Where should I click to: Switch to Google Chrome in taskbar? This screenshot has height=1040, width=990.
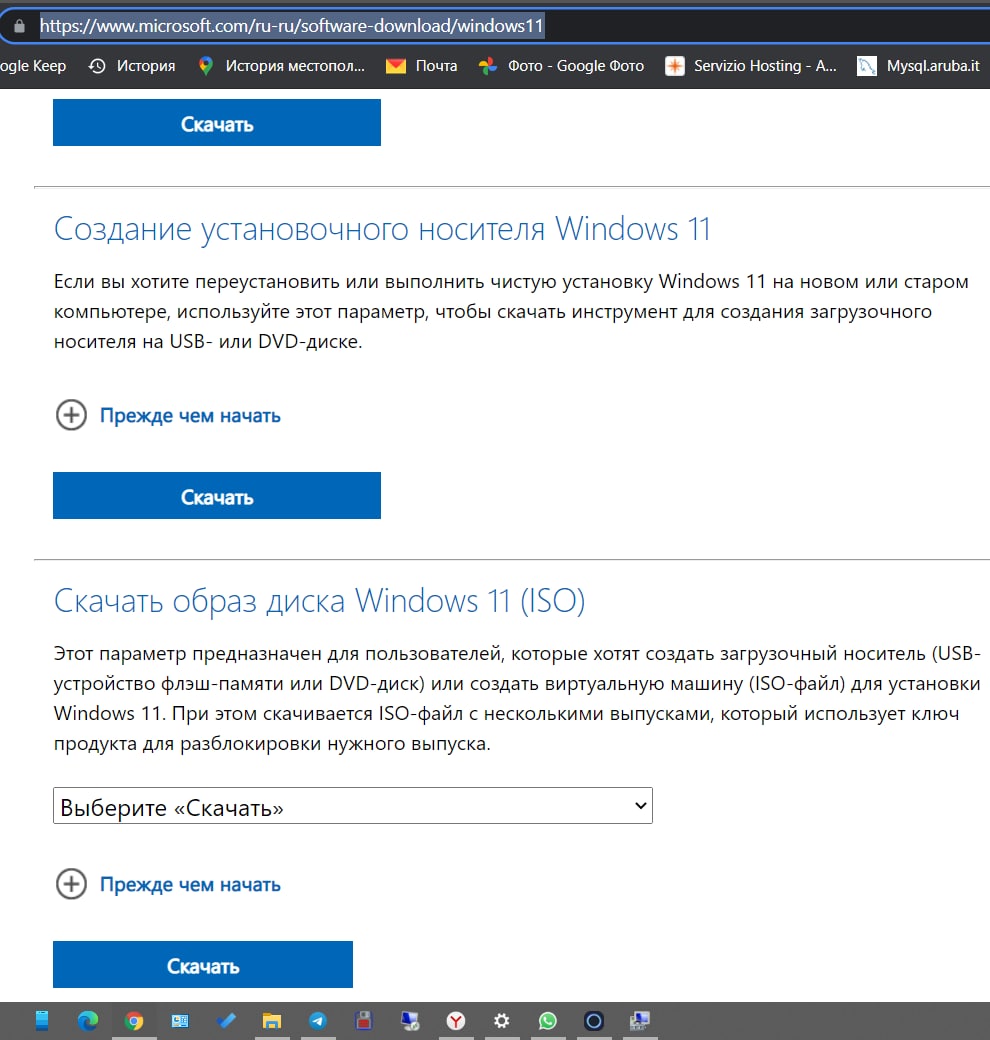(x=134, y=1021)
